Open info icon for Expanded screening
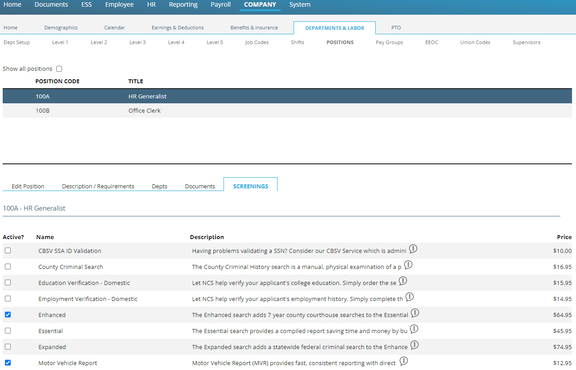 click(414, 345)
